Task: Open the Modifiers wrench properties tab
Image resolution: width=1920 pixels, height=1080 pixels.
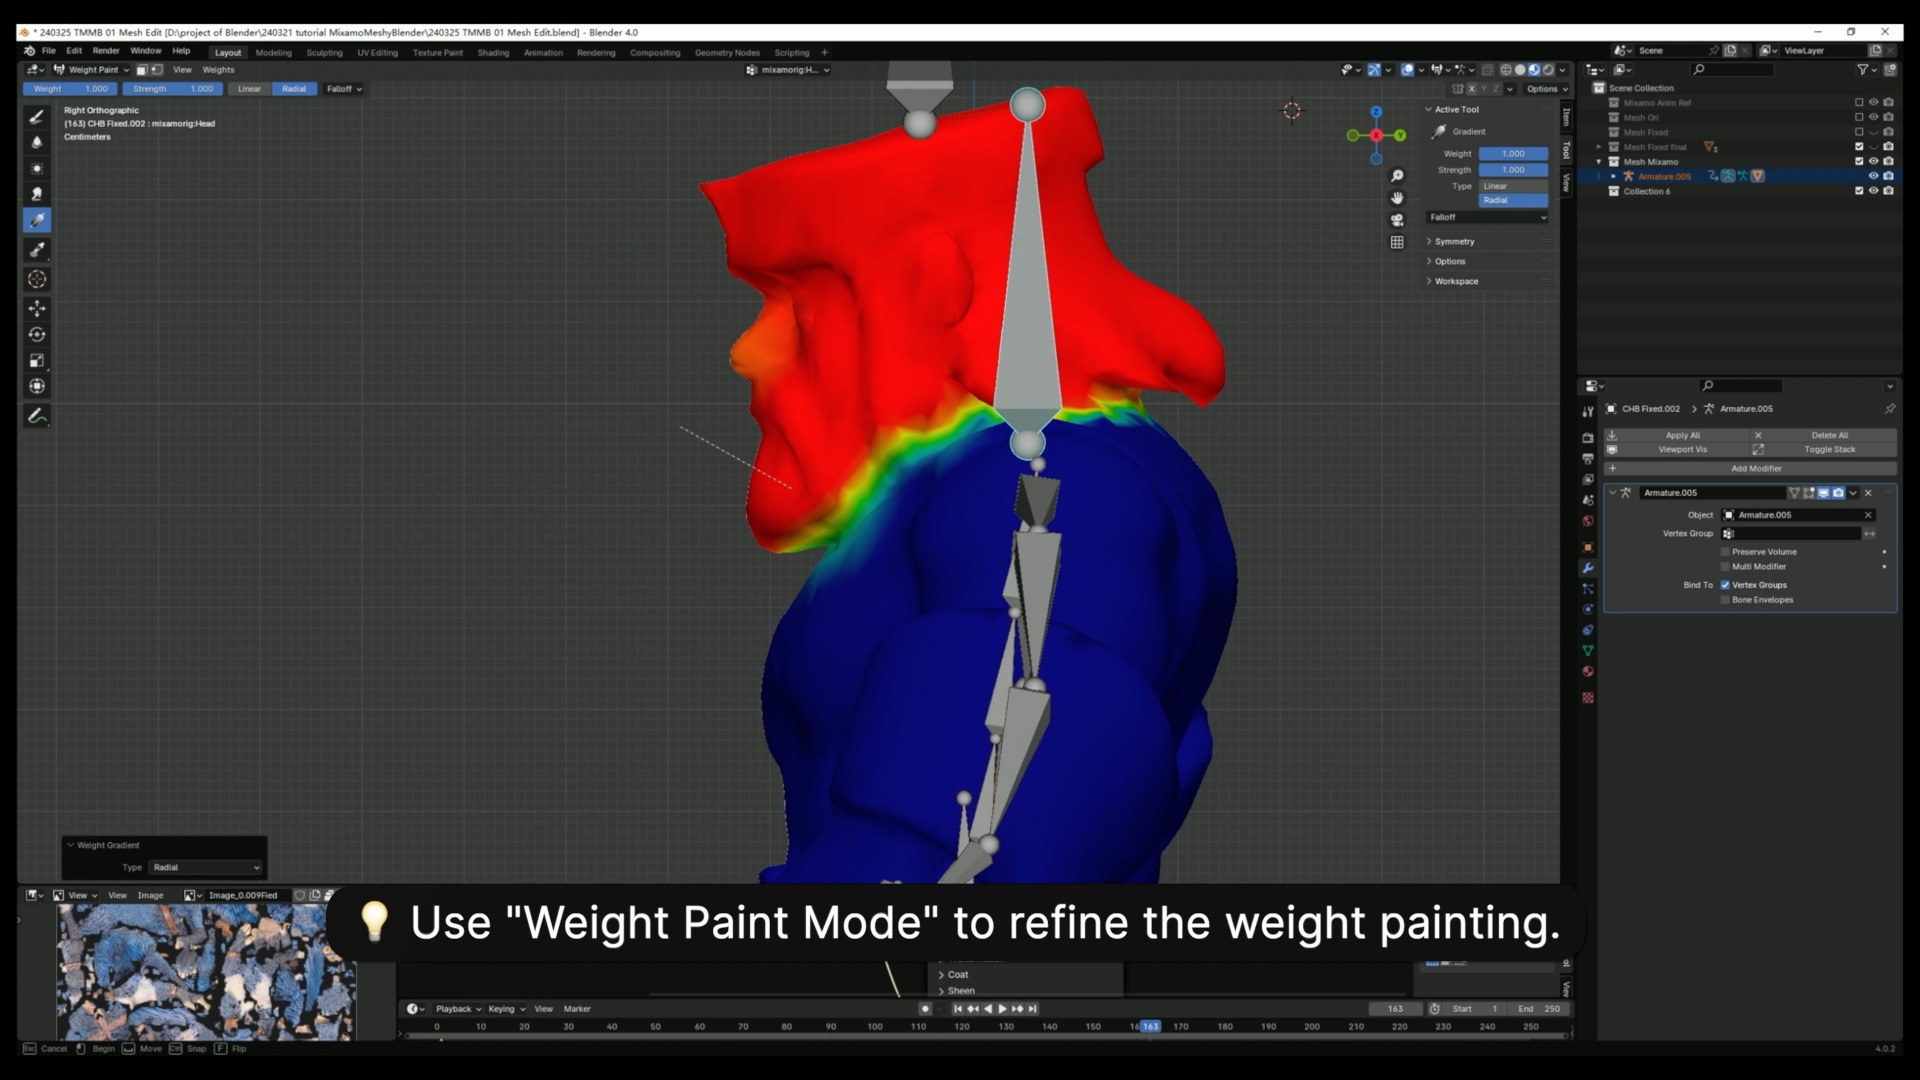Action: tap(1587, 568)
